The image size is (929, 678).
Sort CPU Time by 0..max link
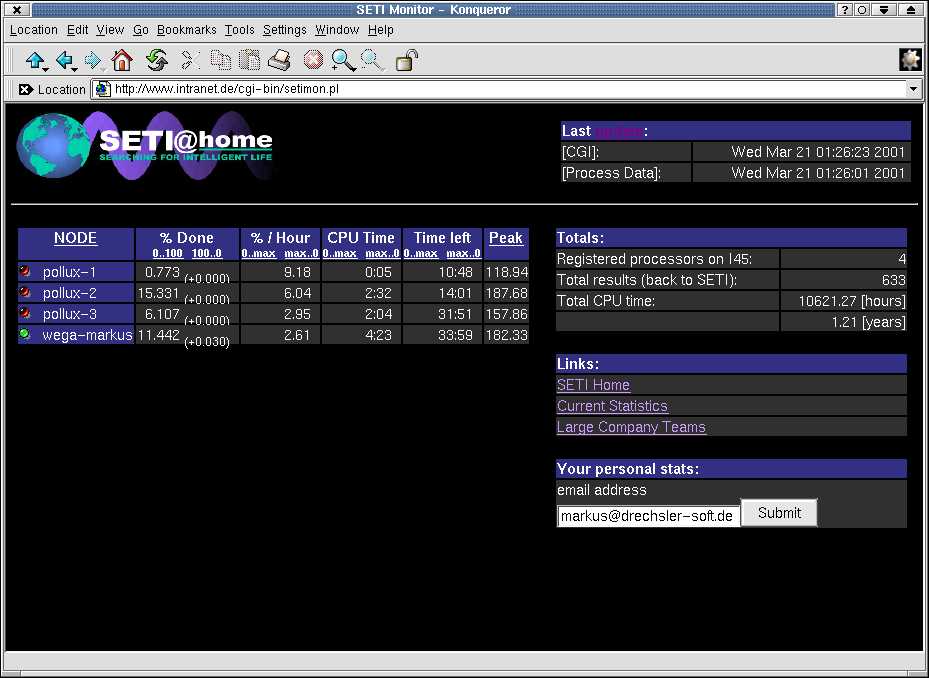[339, 253]
